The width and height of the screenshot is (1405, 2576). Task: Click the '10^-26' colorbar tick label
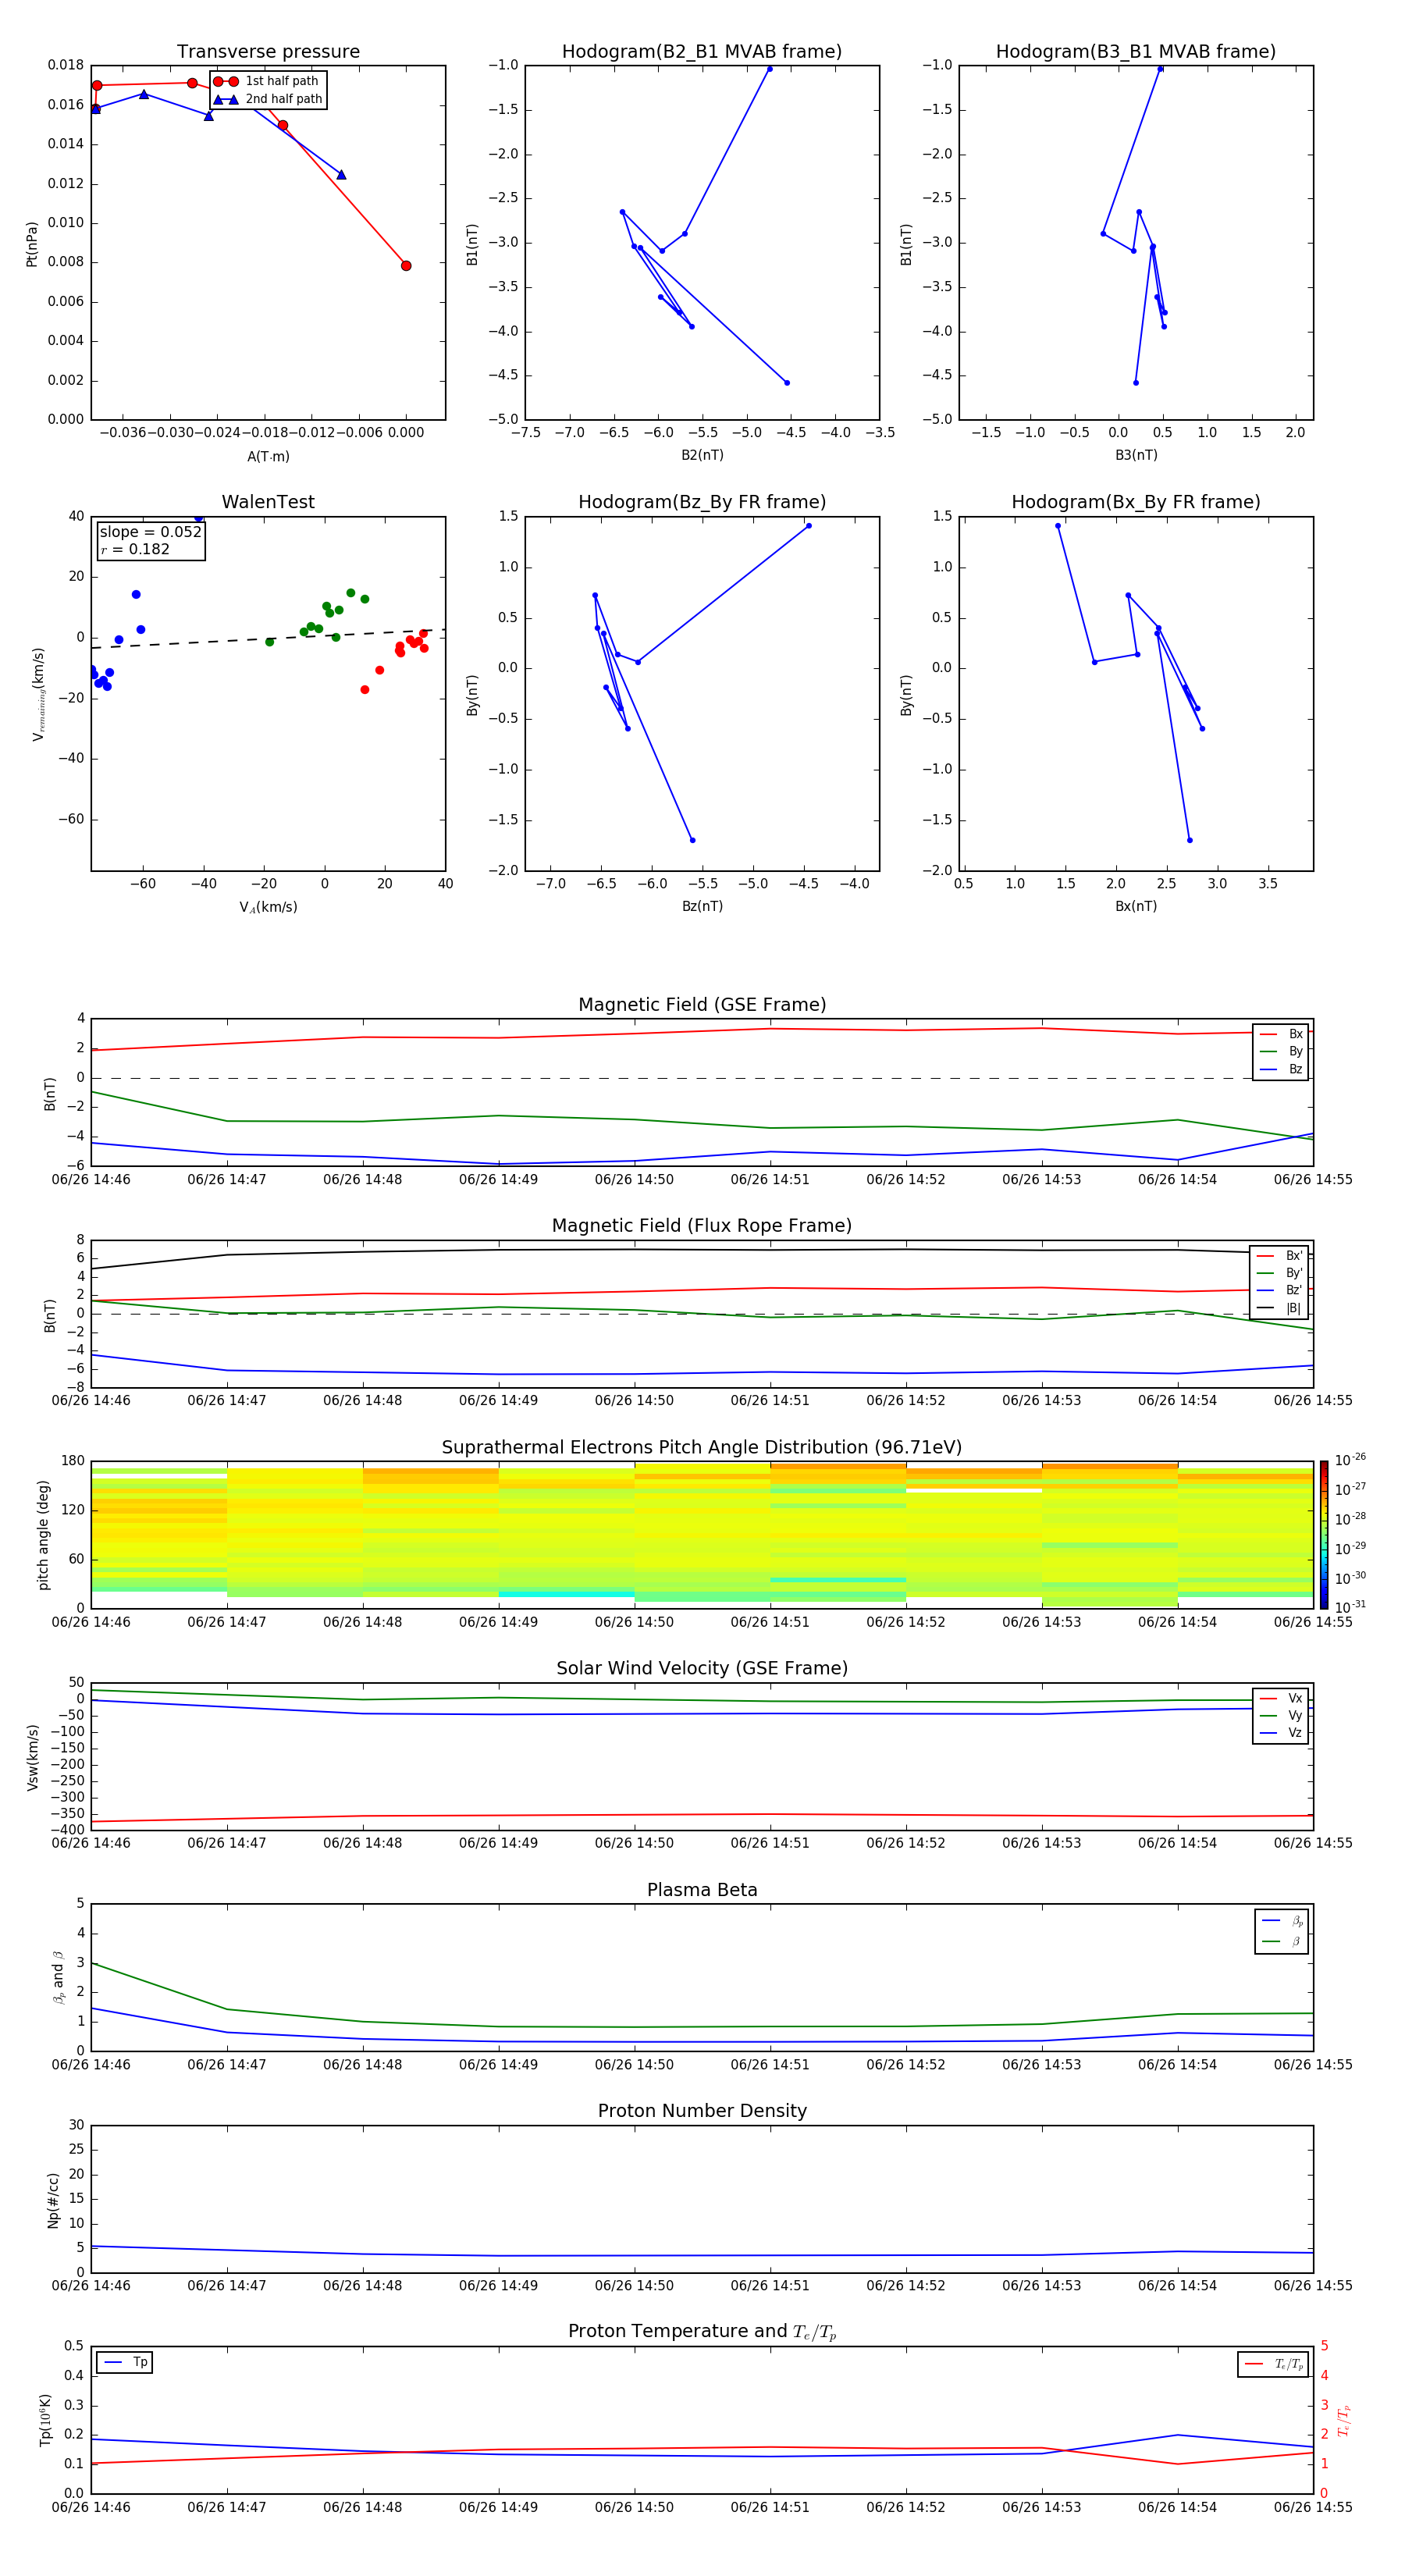coord(1350,1460)
